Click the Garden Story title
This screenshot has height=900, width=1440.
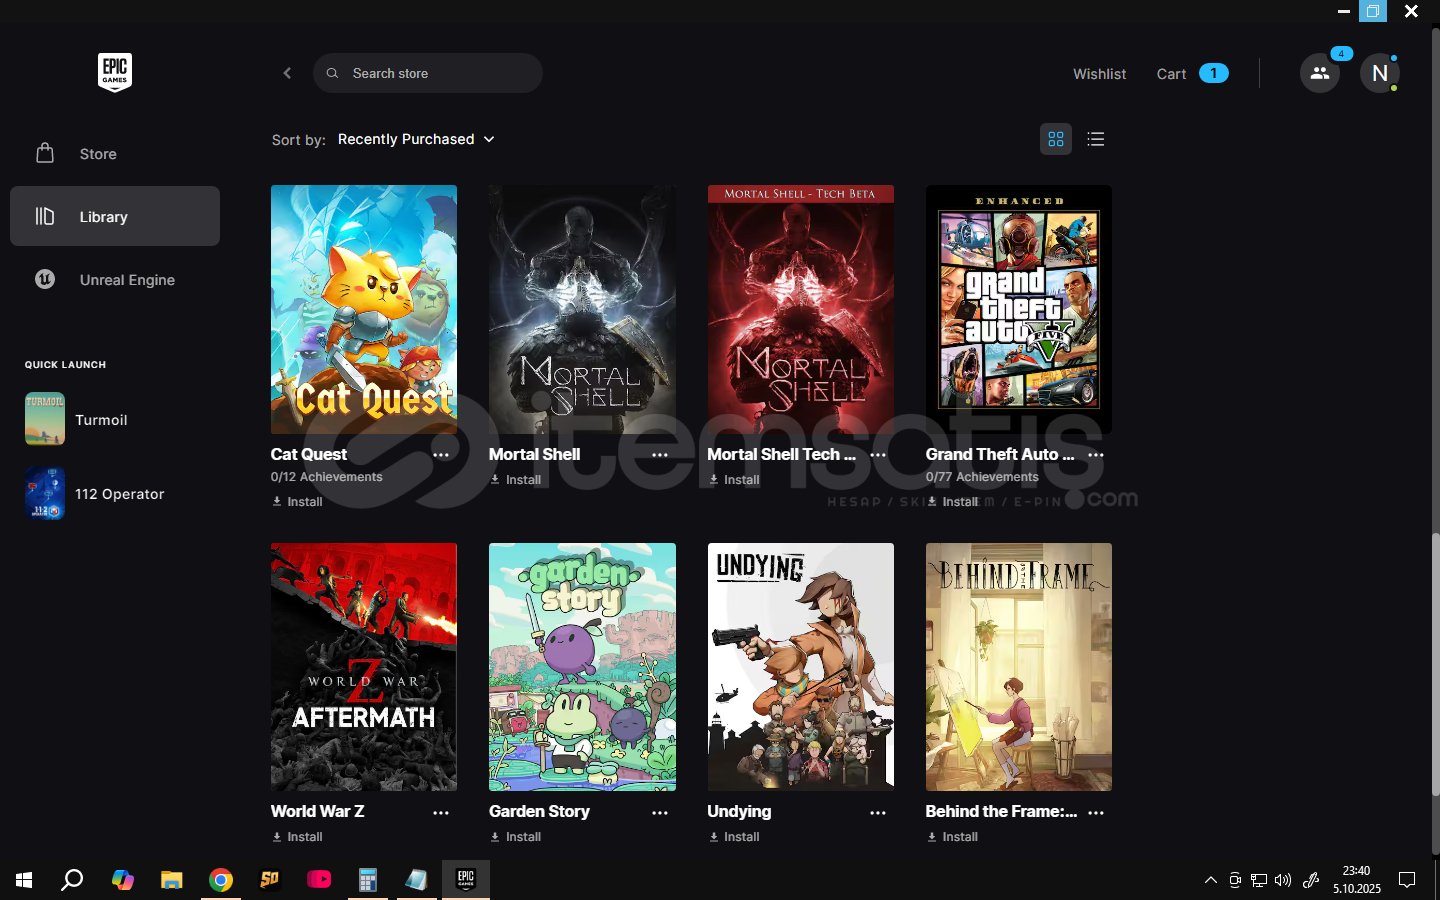coord(539,811)
